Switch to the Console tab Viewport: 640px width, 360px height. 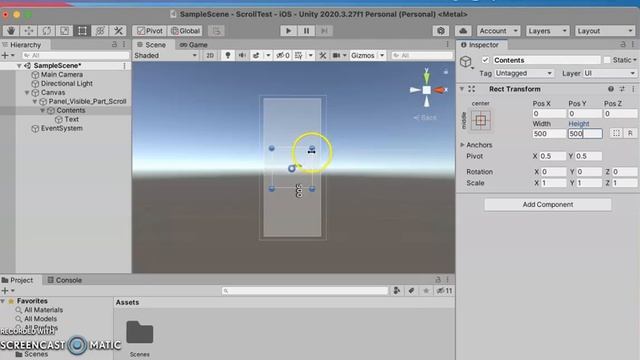(65, 280)
